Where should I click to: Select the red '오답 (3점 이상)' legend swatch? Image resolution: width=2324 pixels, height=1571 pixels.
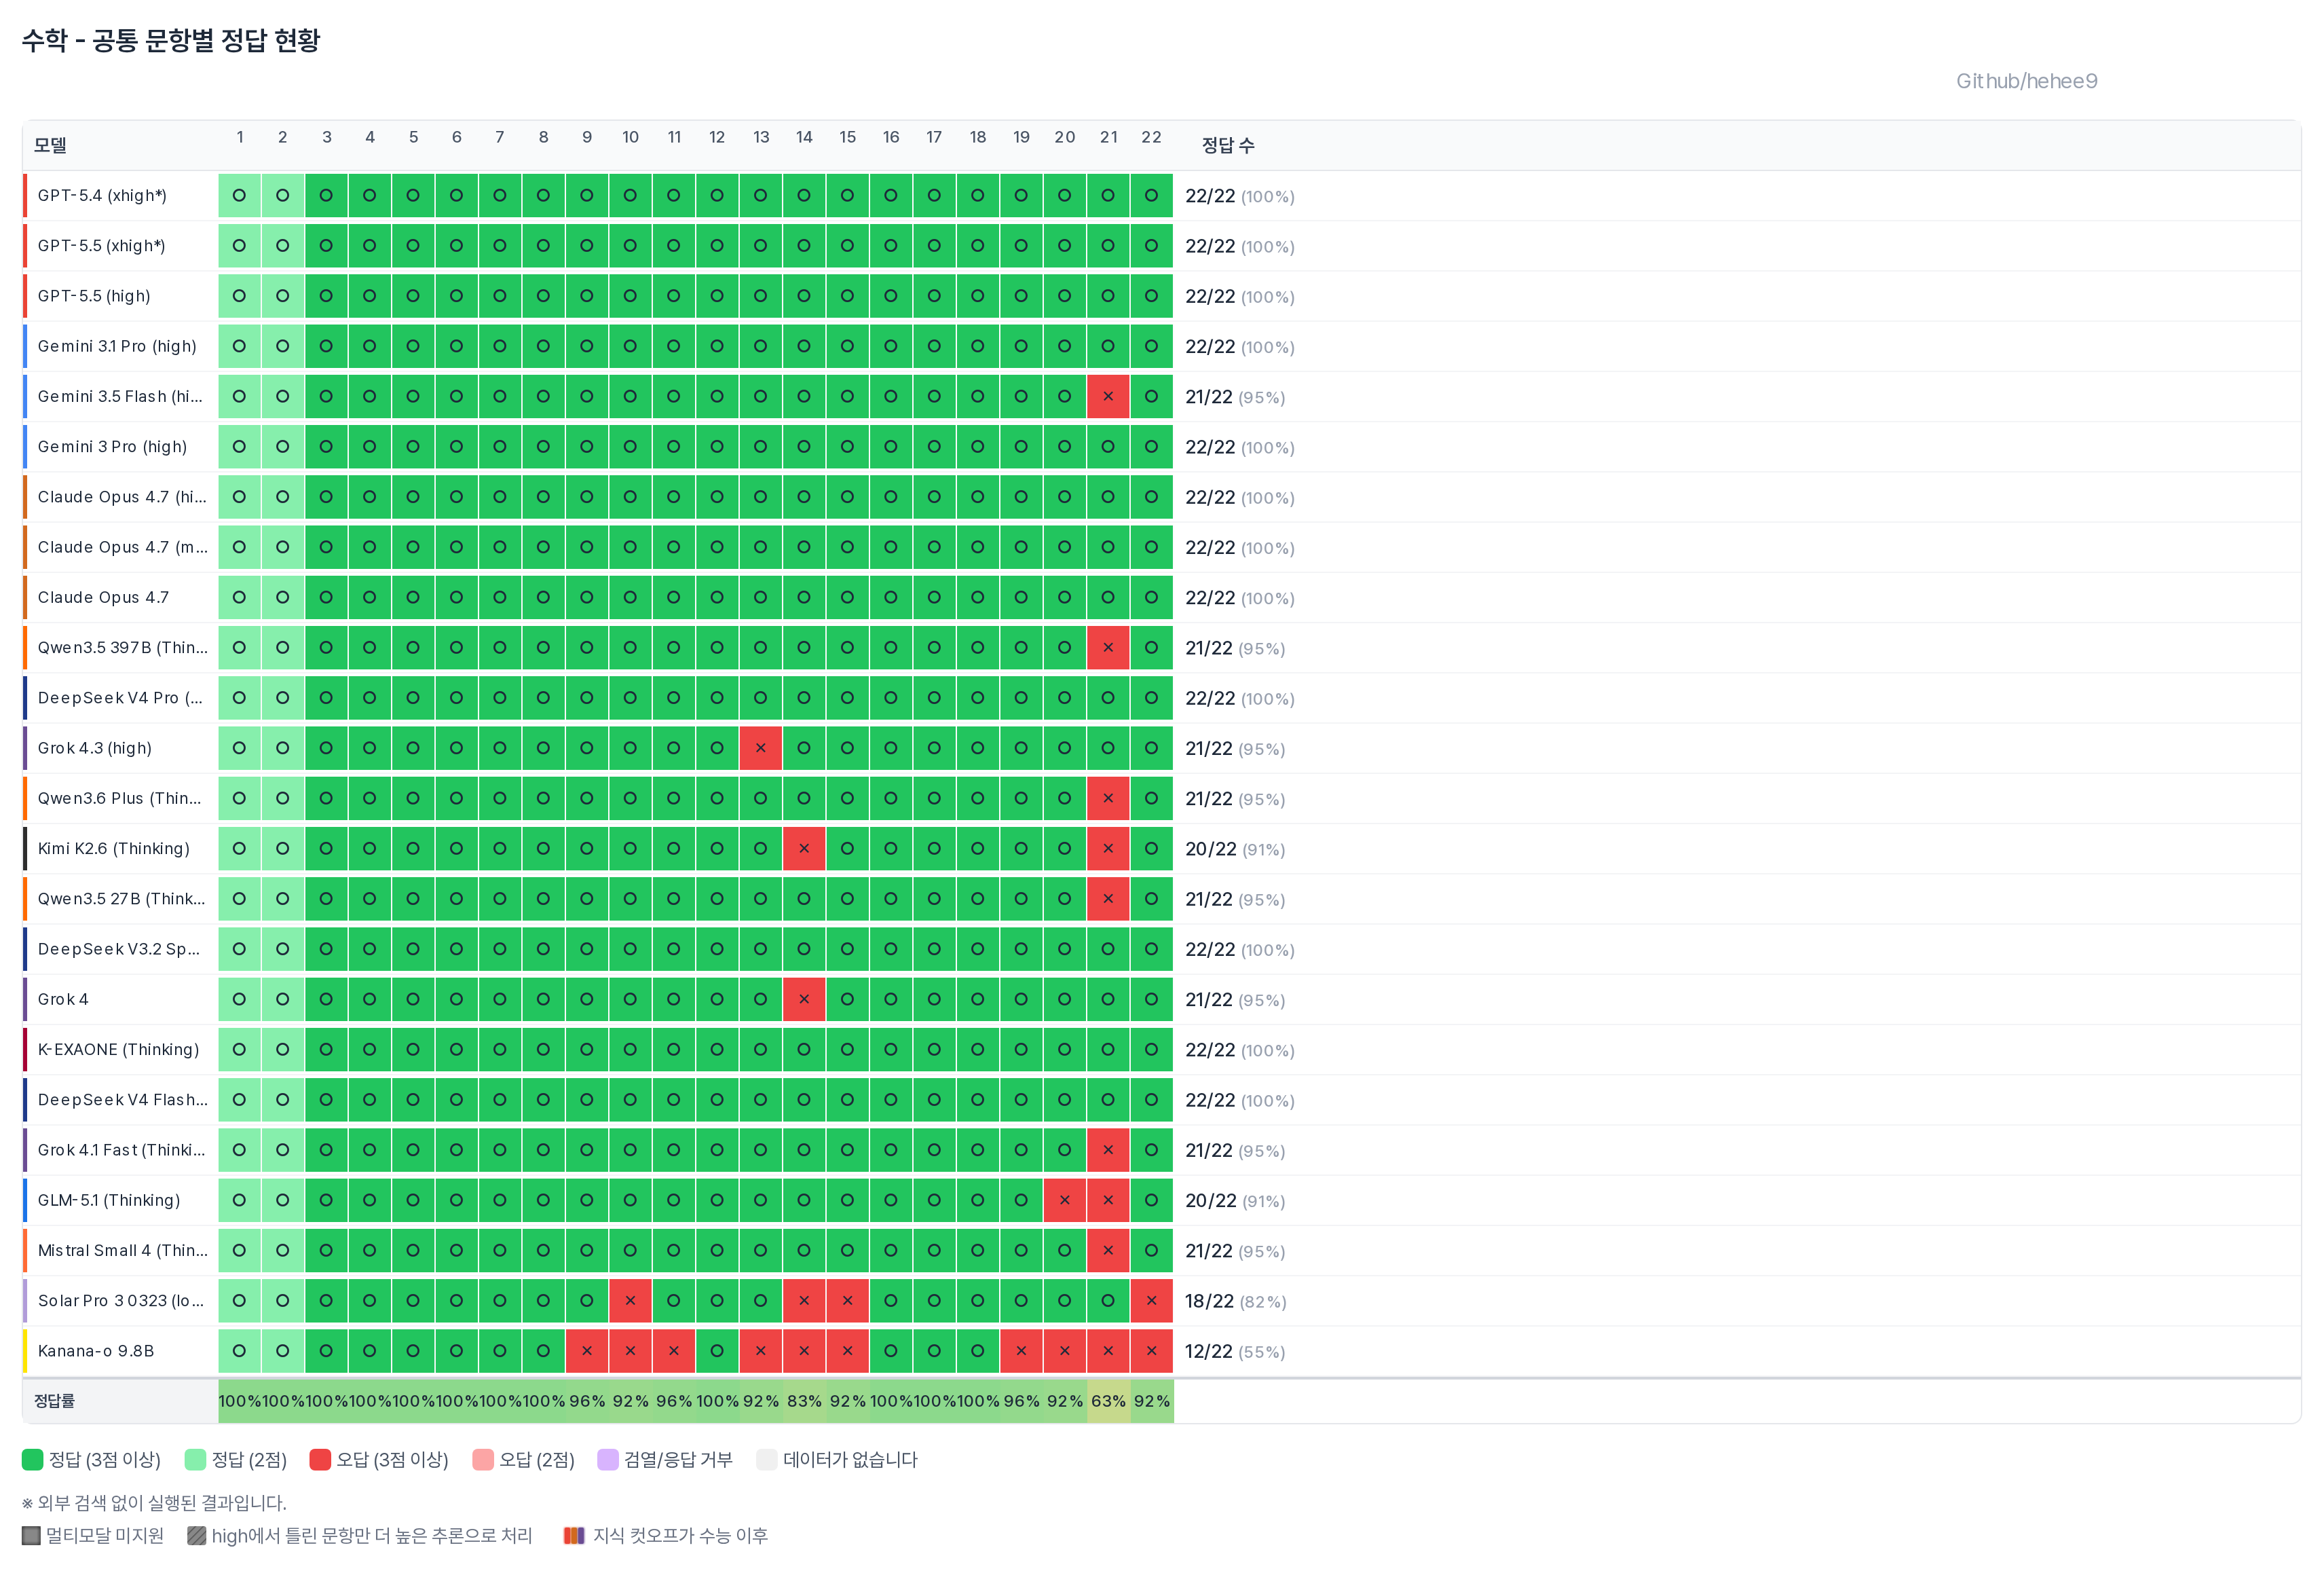pyautogui.click(x=320, y=1459)
